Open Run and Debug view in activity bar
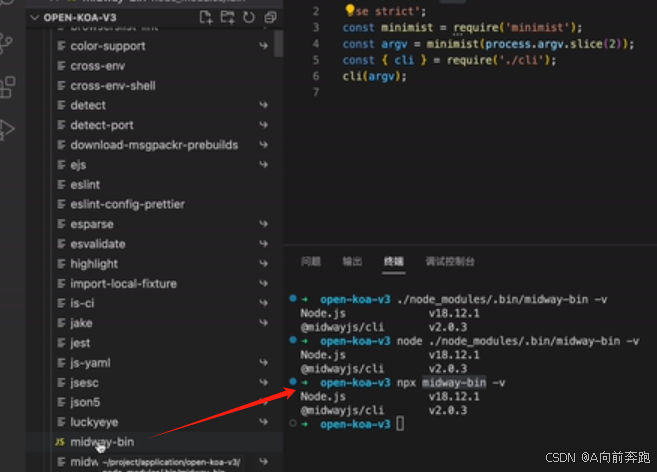This screenshot has height=472, width=657. [7, 129]
